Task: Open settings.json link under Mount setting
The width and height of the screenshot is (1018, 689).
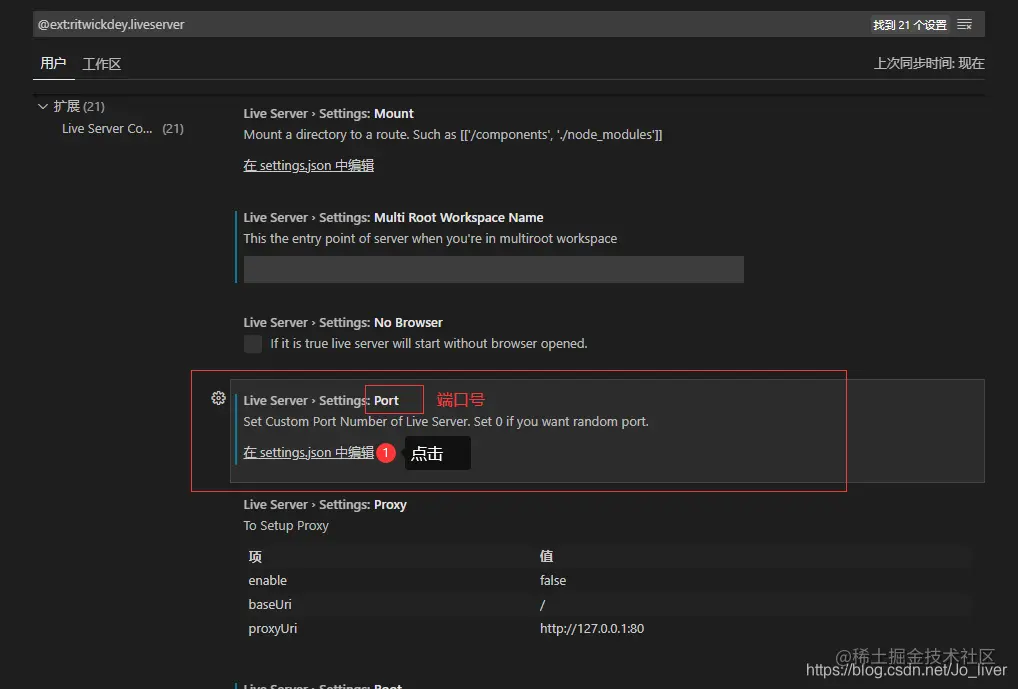Action: [308, 166]
